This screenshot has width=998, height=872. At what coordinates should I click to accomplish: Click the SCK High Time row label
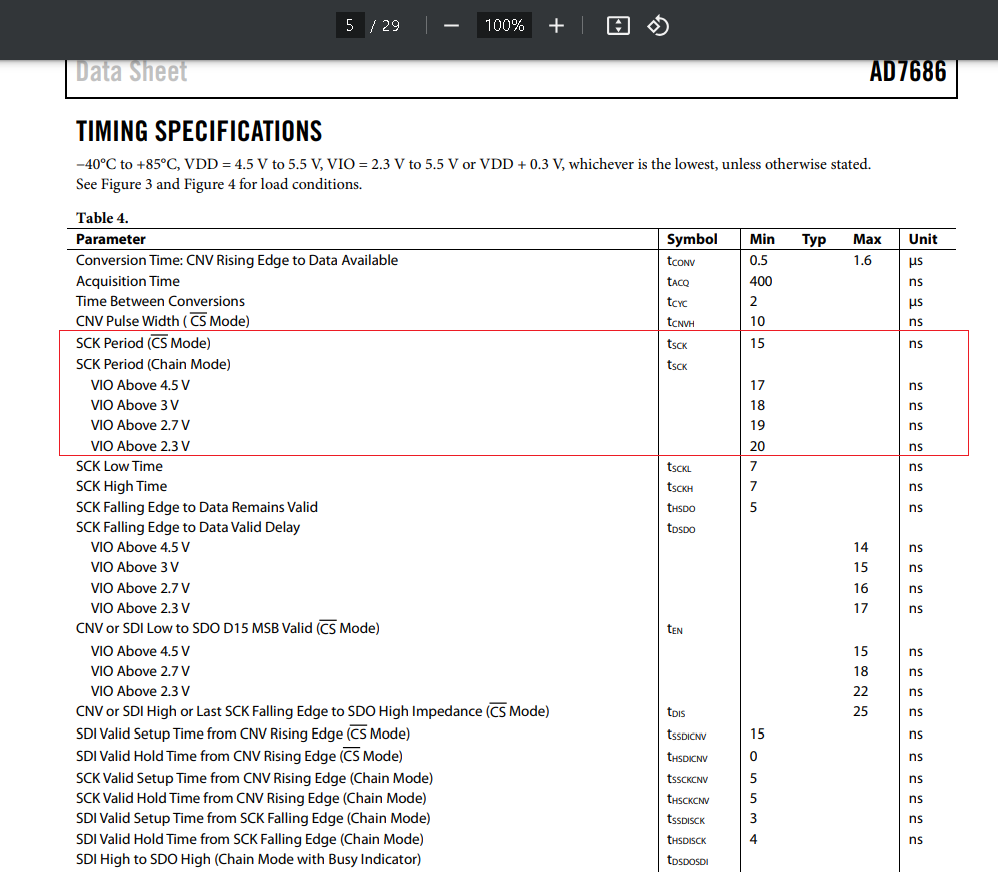[122, 486]
